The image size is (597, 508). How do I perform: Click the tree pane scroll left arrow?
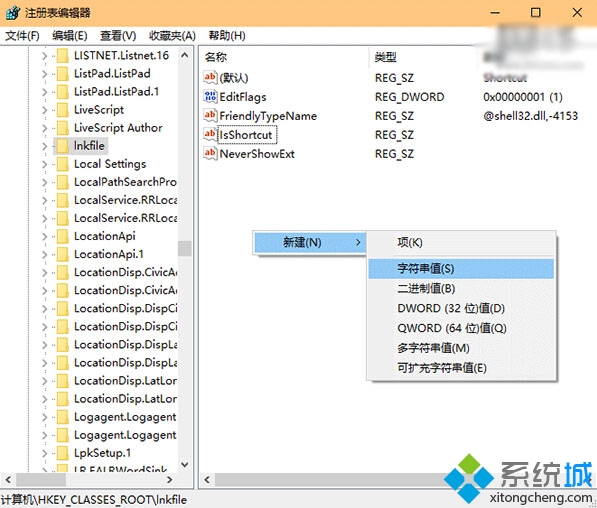(8, 480)
